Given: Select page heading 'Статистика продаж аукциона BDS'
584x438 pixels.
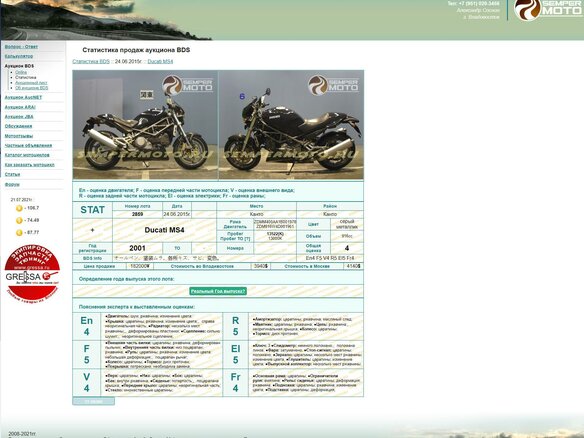Looking at the screenshot, I should click(x=136, y=50).
